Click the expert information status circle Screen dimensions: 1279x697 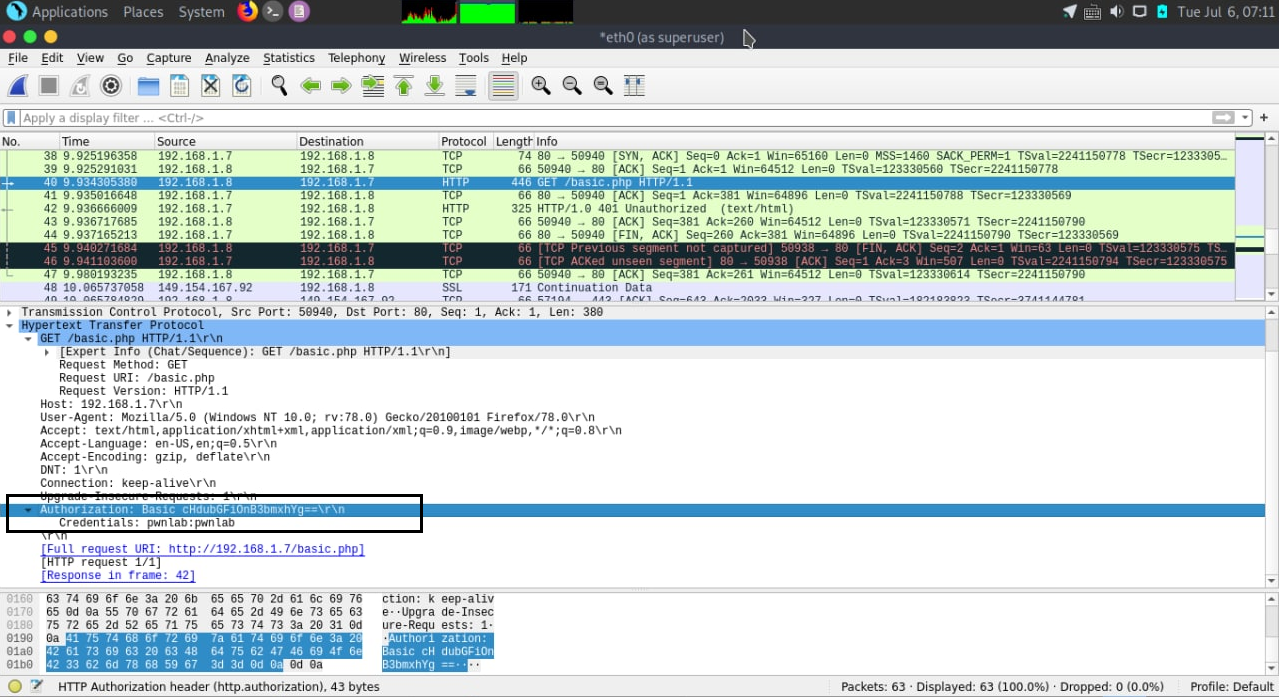pos(14,687)
